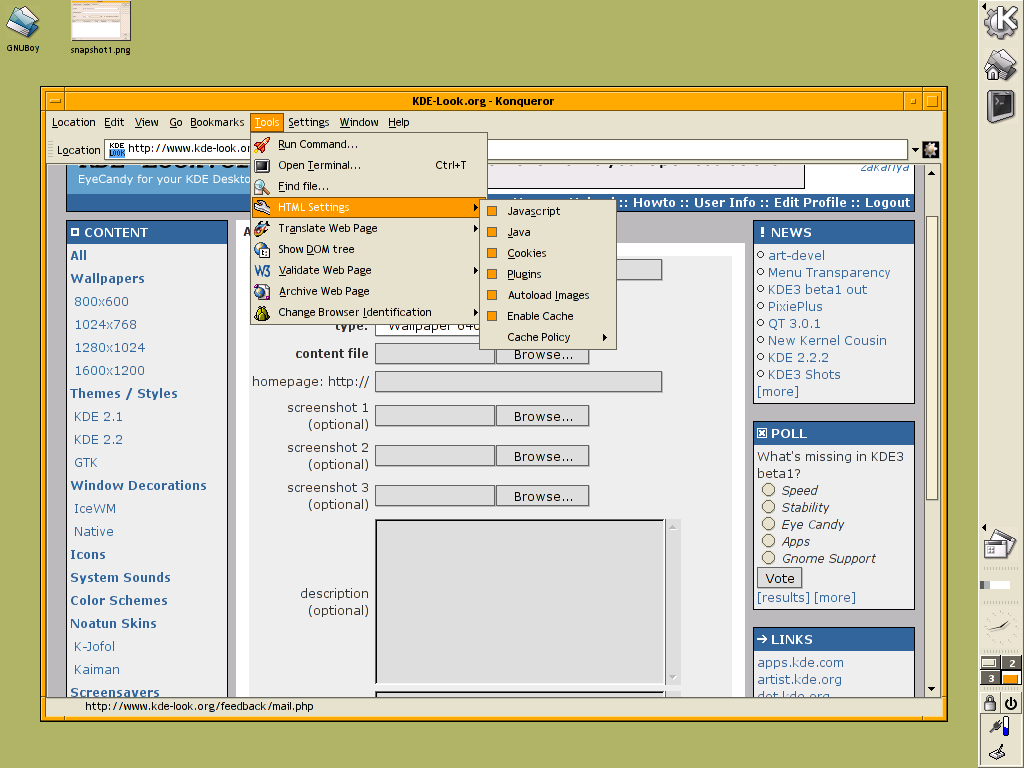This screenshot has width=1024, height=768.
Task: Click the Konqueror throbber gear icon
Action: point(931,150)
